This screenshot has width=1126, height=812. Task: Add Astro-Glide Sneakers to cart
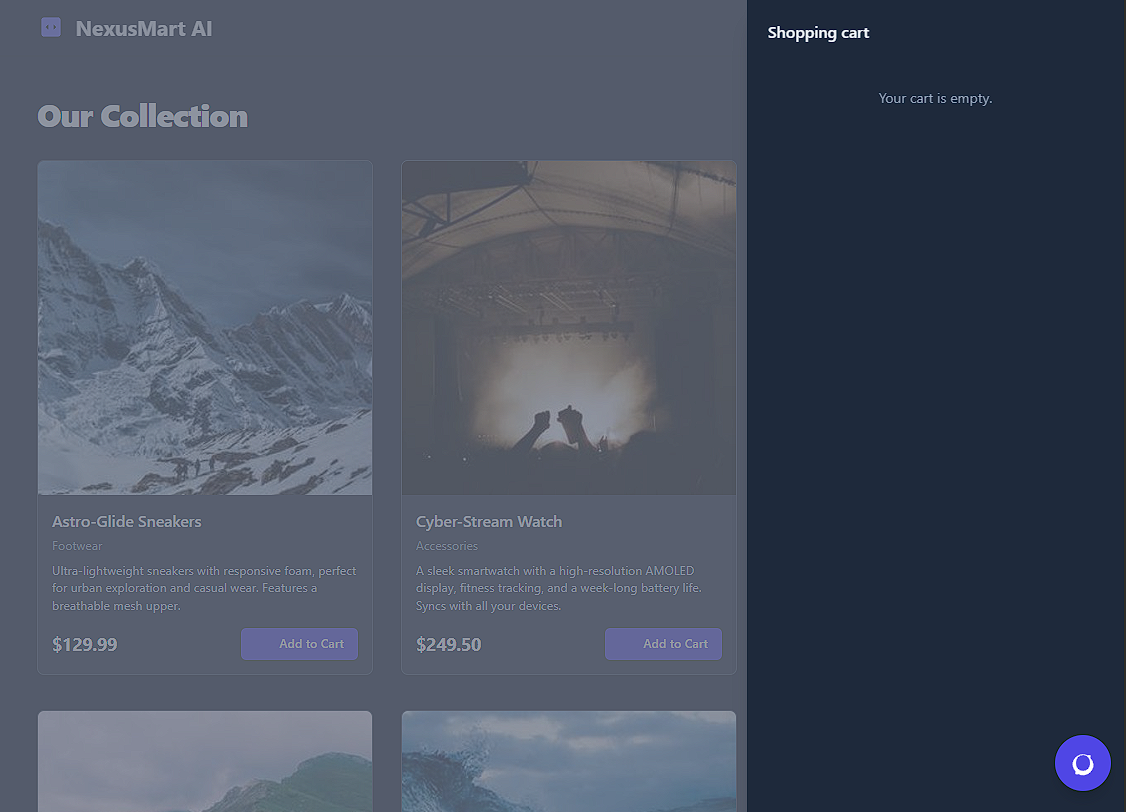point(299,644)
